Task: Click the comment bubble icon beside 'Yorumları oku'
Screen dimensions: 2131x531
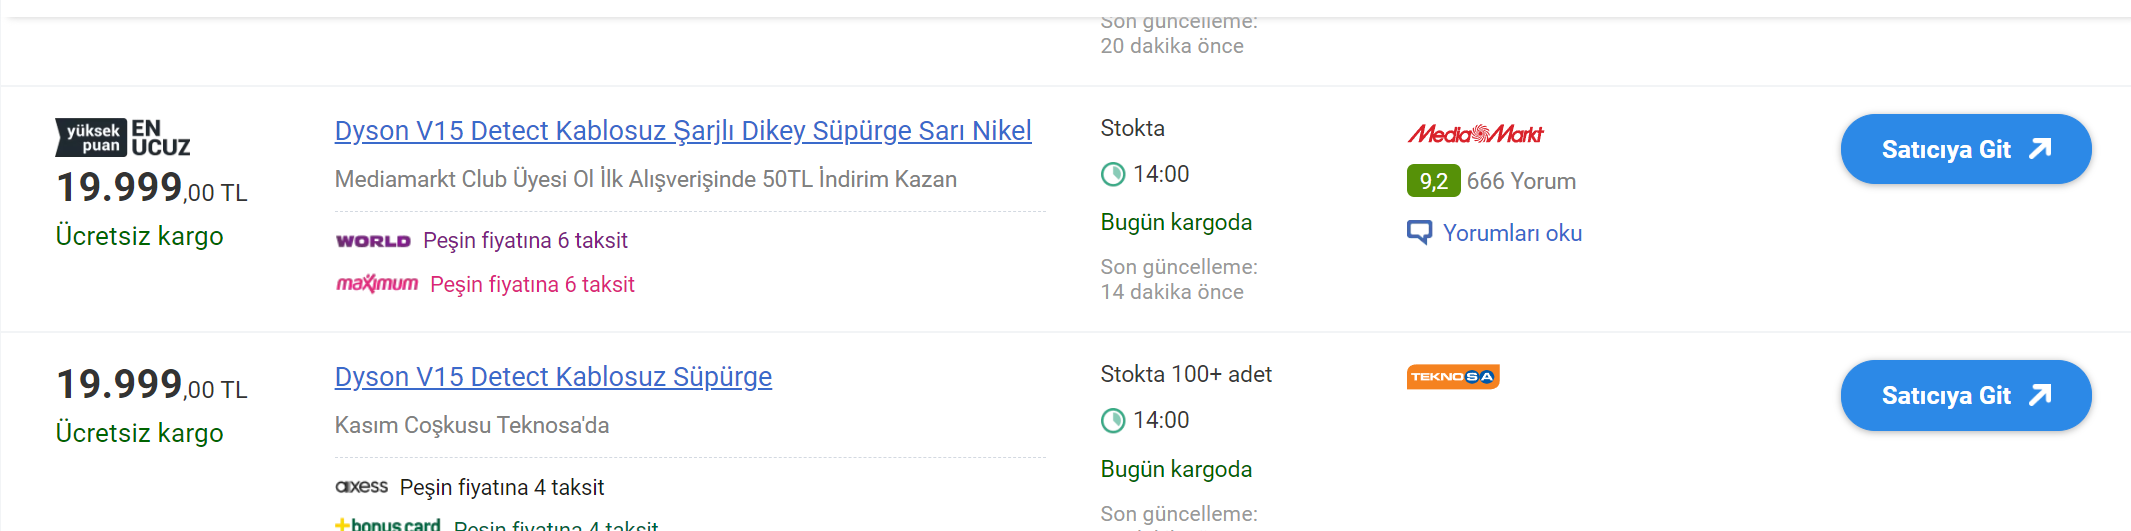Action: [x=1419, y=233]
